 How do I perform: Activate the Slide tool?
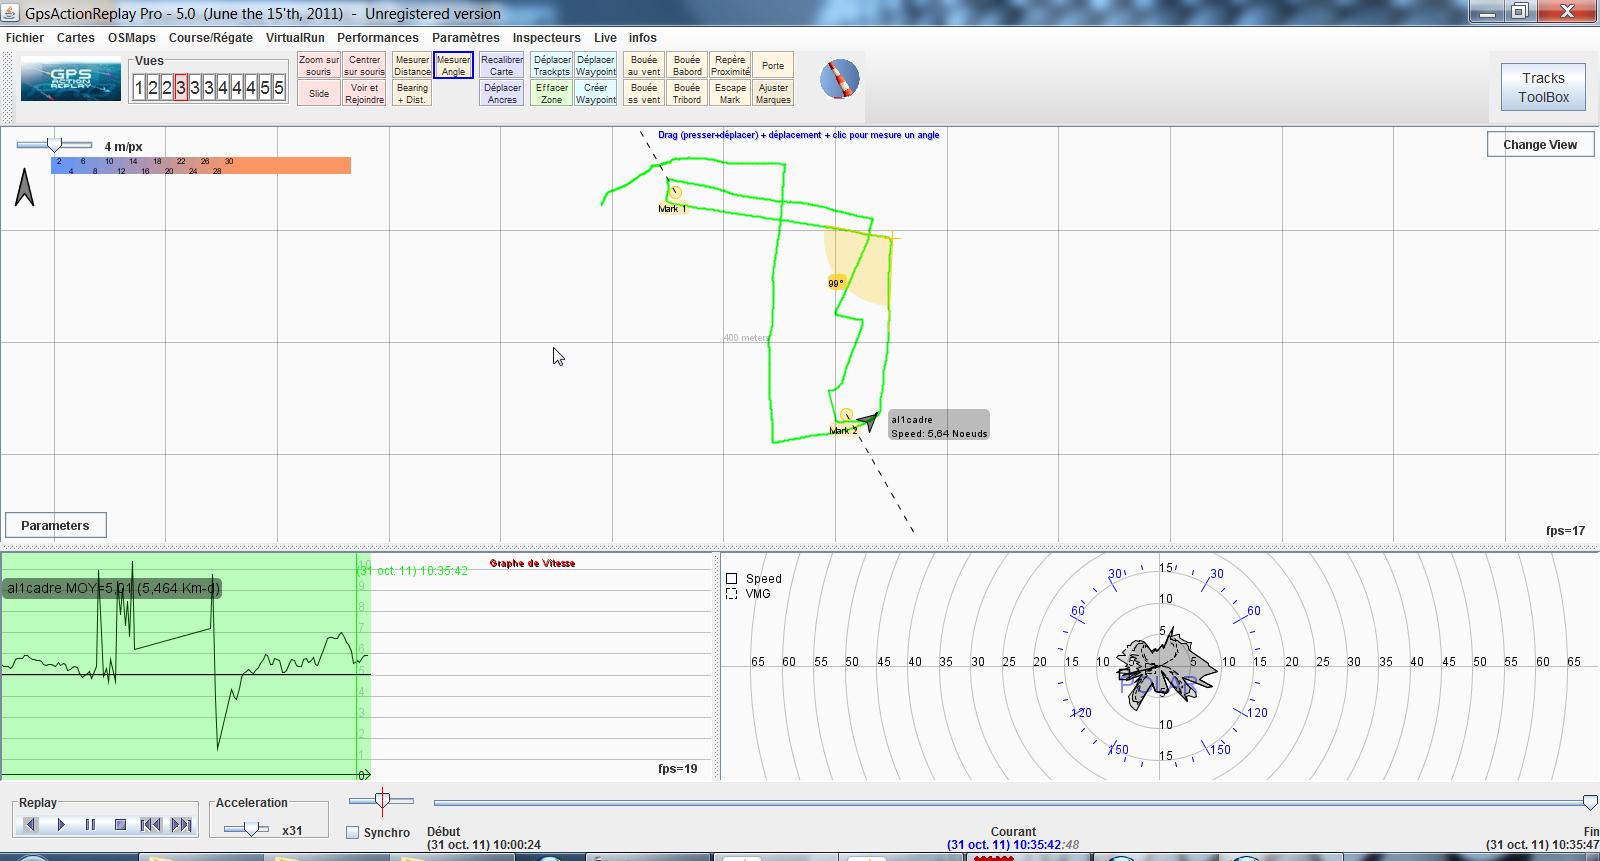319,93
